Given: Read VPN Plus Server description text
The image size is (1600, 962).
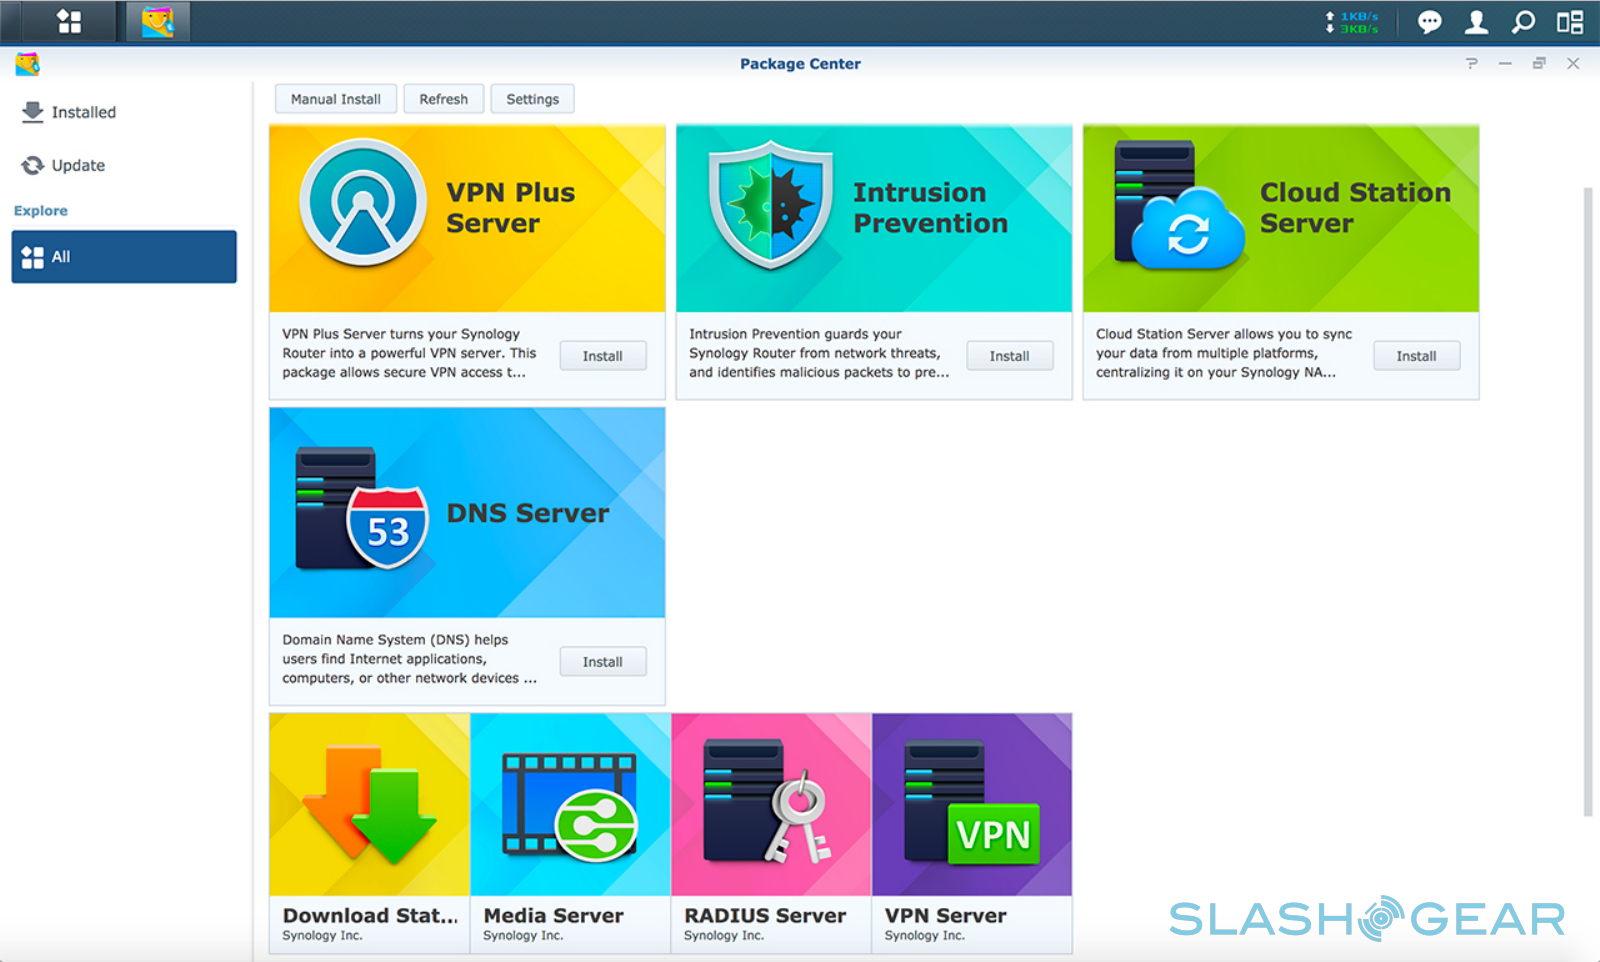Looking at the screenshot, I should 409,353.
